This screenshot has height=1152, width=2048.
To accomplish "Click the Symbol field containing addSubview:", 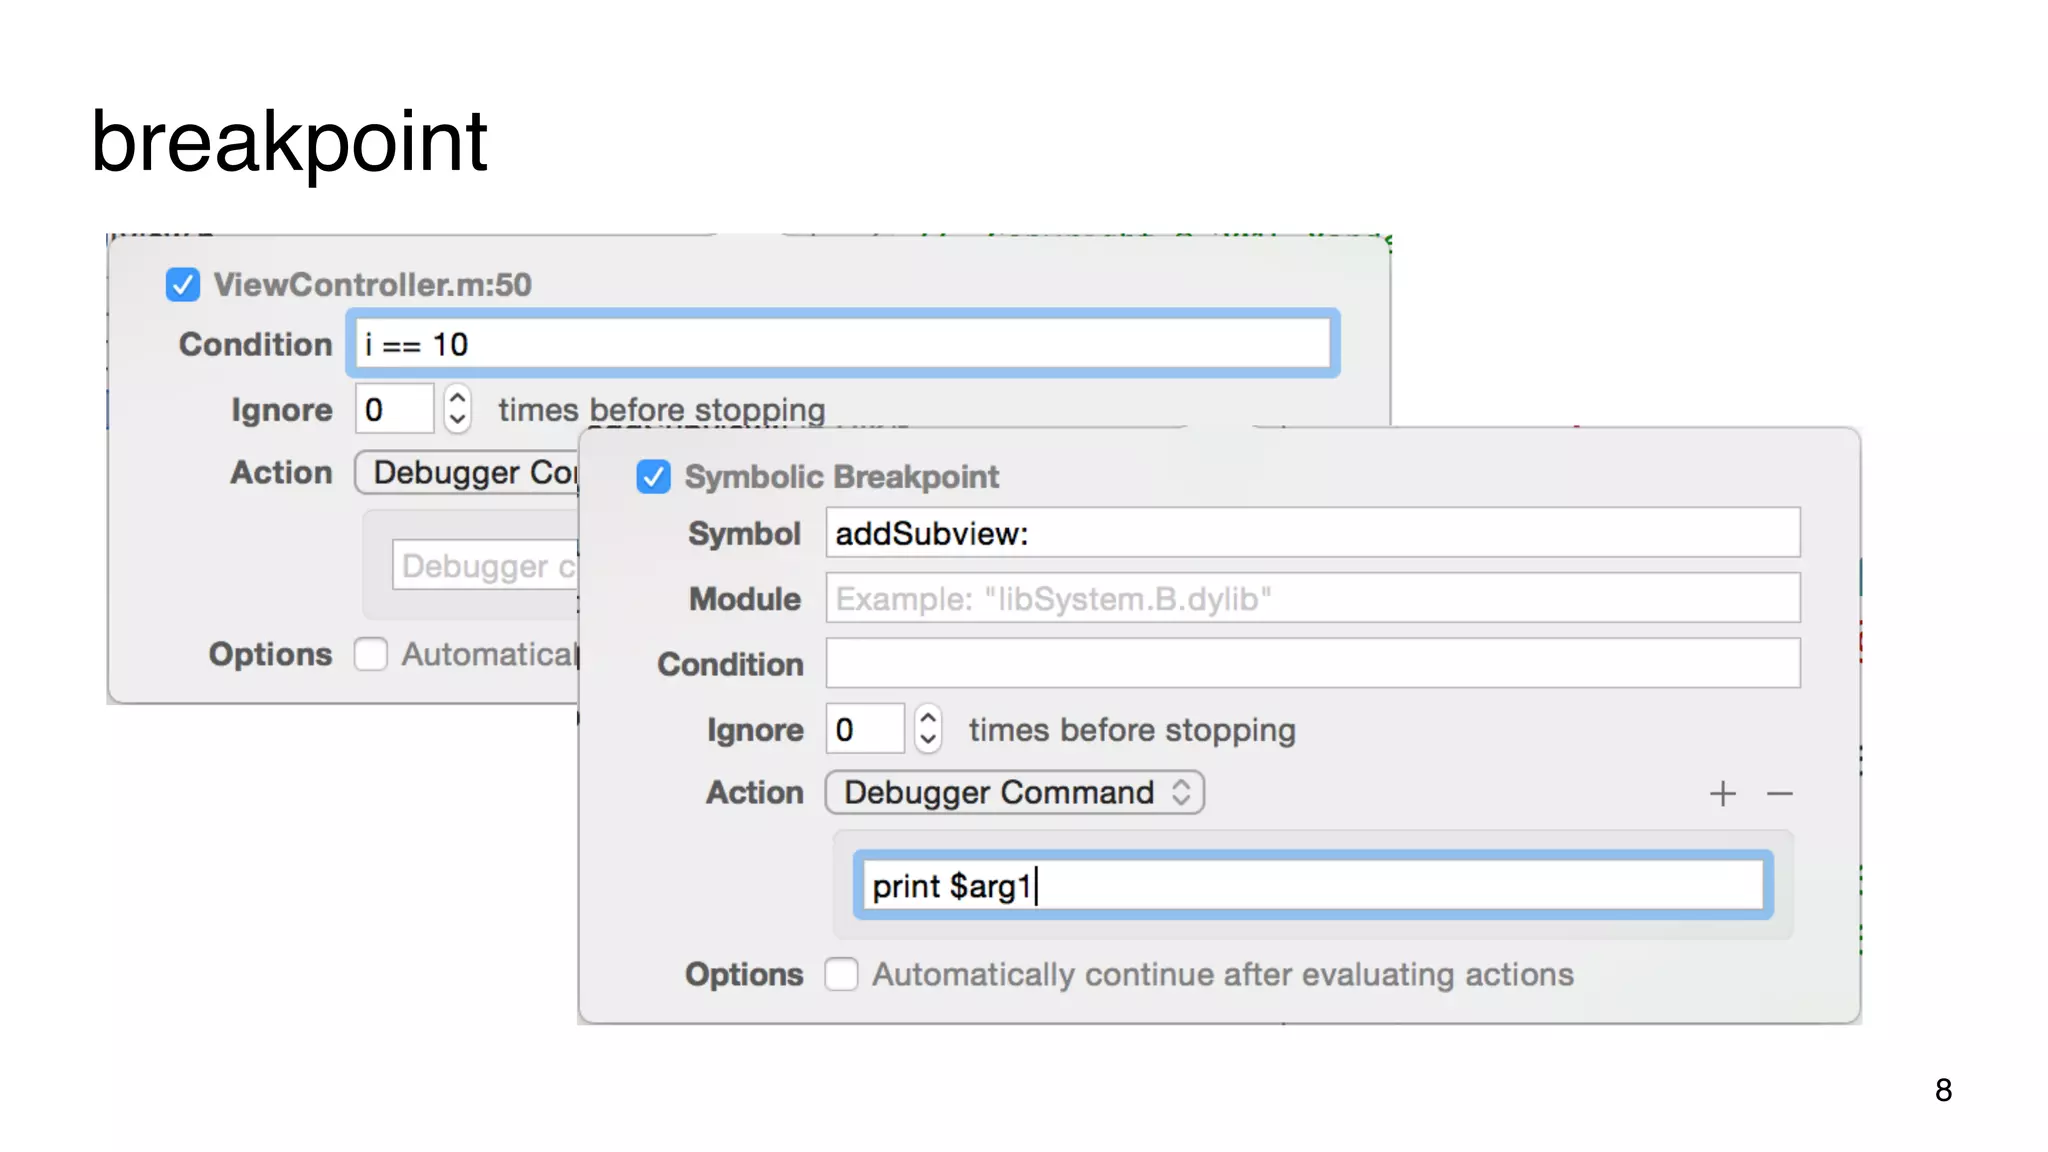I will (x=1312, y=533).
